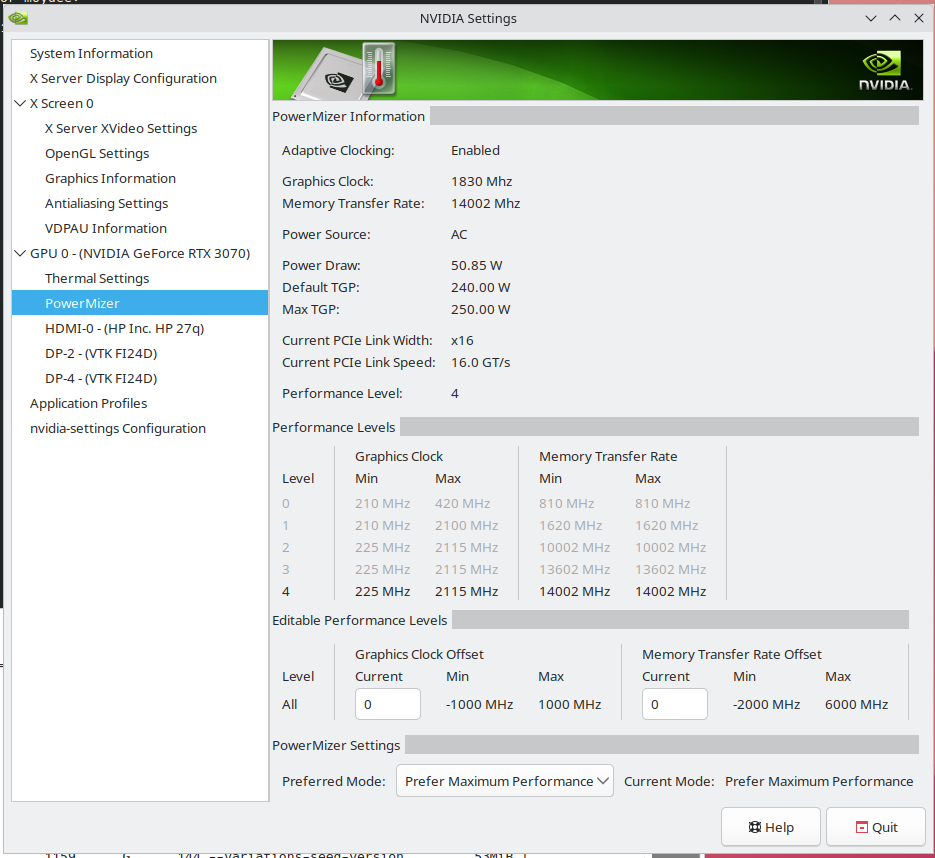Open Thermal Settings page
The height and width of the screenshot is (858, 935).
tap(97, 278)
